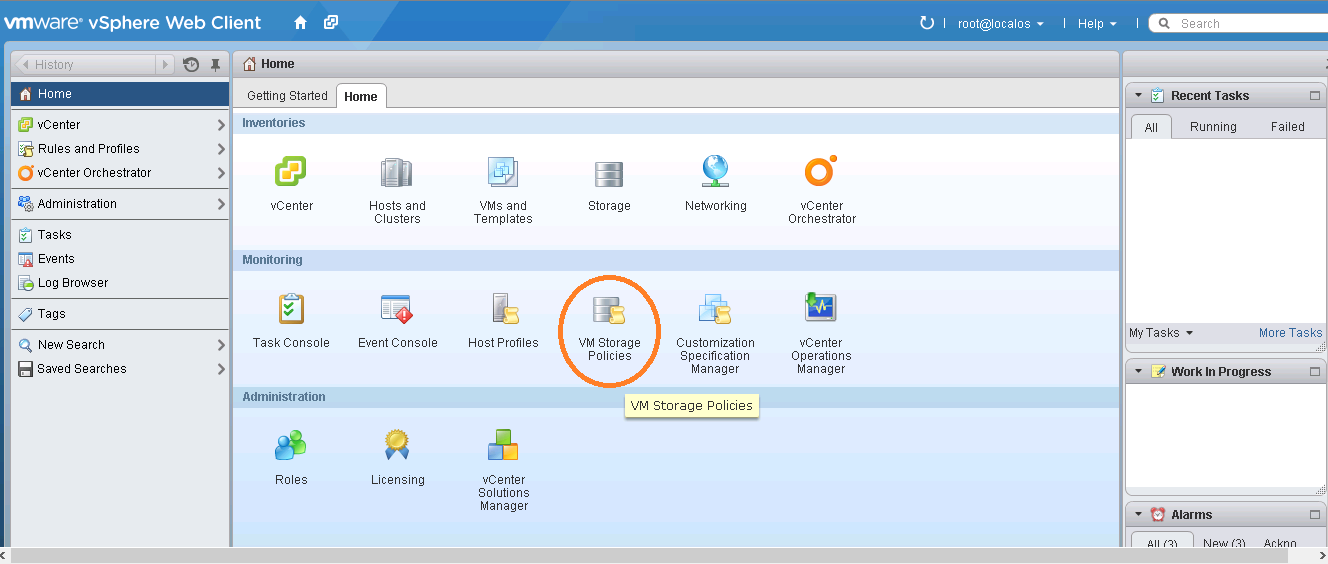Expand the vCenter Orchestrator navigator chevron
Viewport: 1328px width, 564px height.
pos(221,173)
